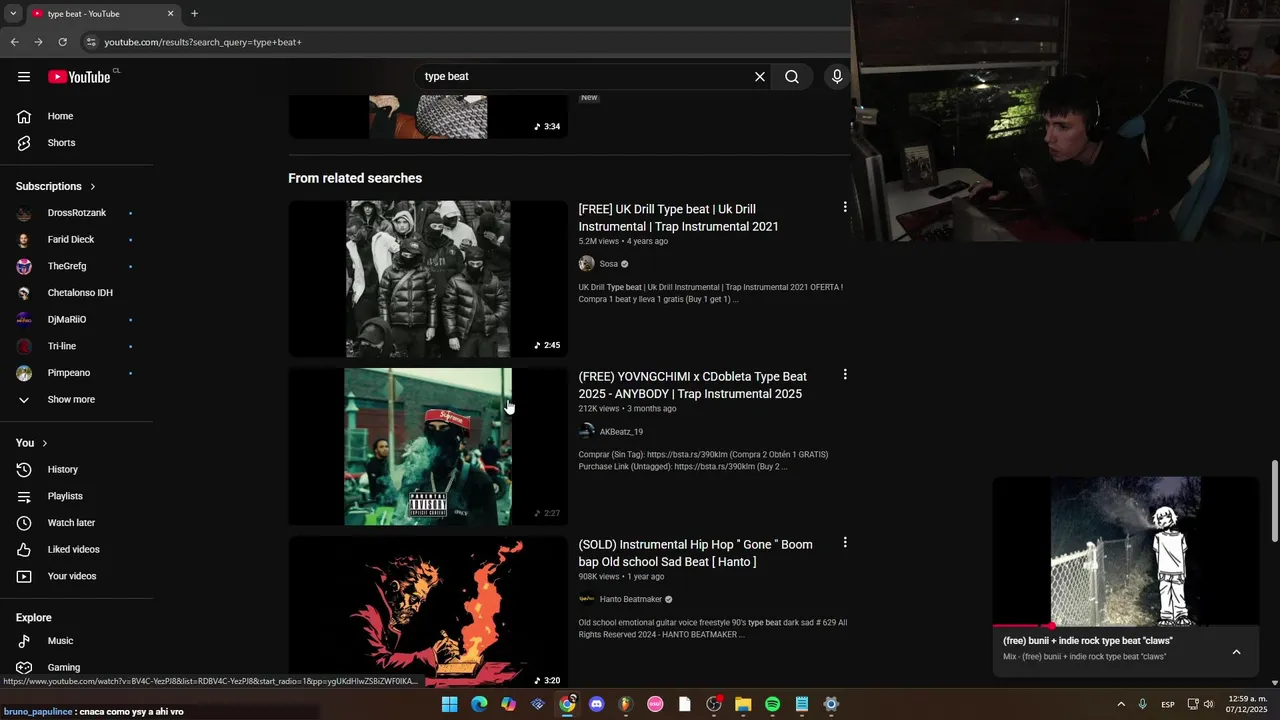Open the tab search dropdown

click(x=12, y=14)
